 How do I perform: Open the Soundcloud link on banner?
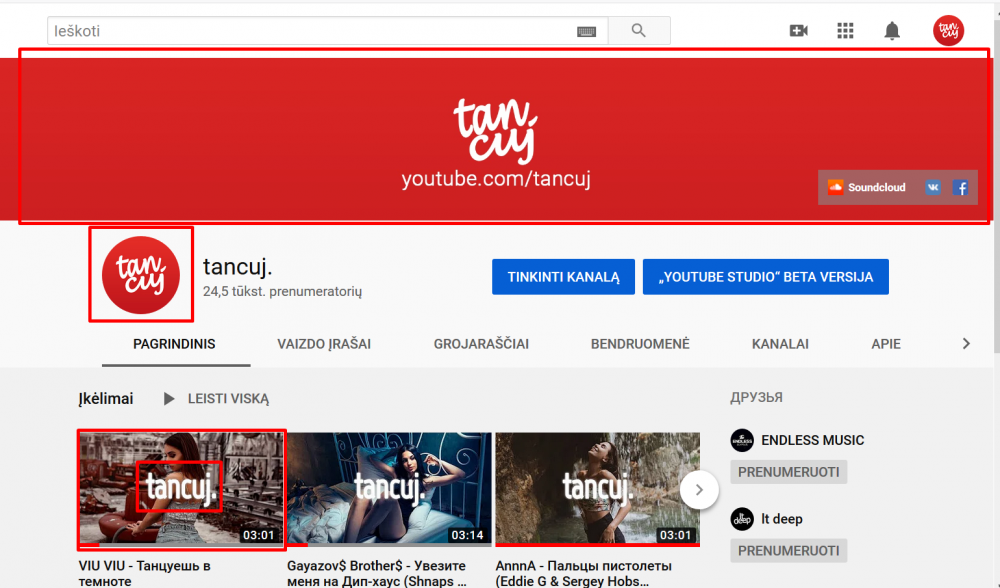point(867,187)
